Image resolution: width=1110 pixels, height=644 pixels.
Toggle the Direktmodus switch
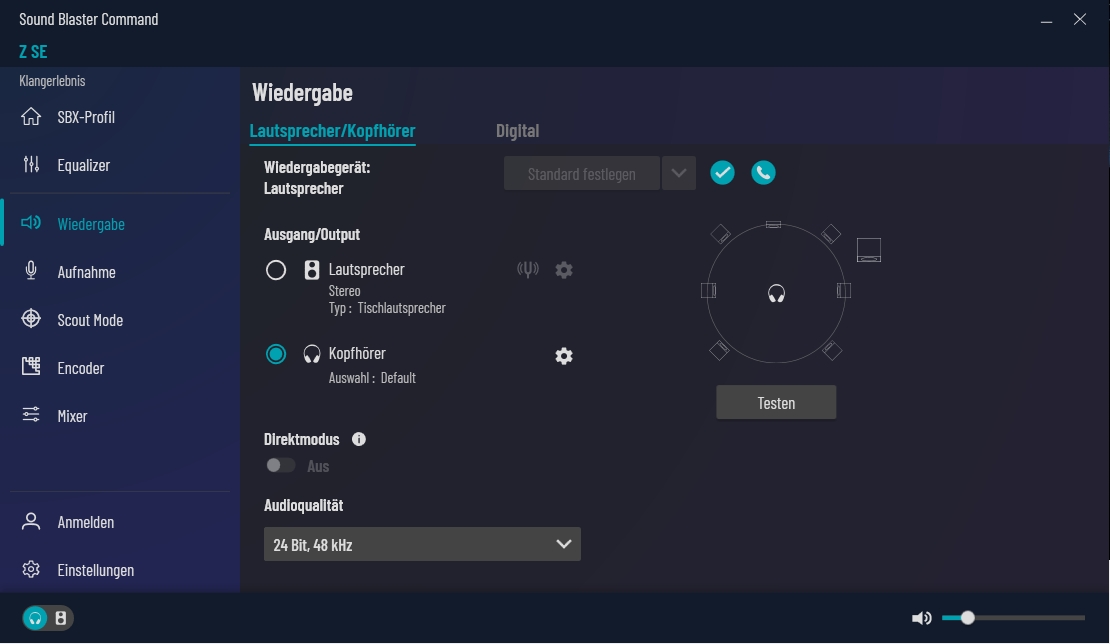click(x=280, y=466)
